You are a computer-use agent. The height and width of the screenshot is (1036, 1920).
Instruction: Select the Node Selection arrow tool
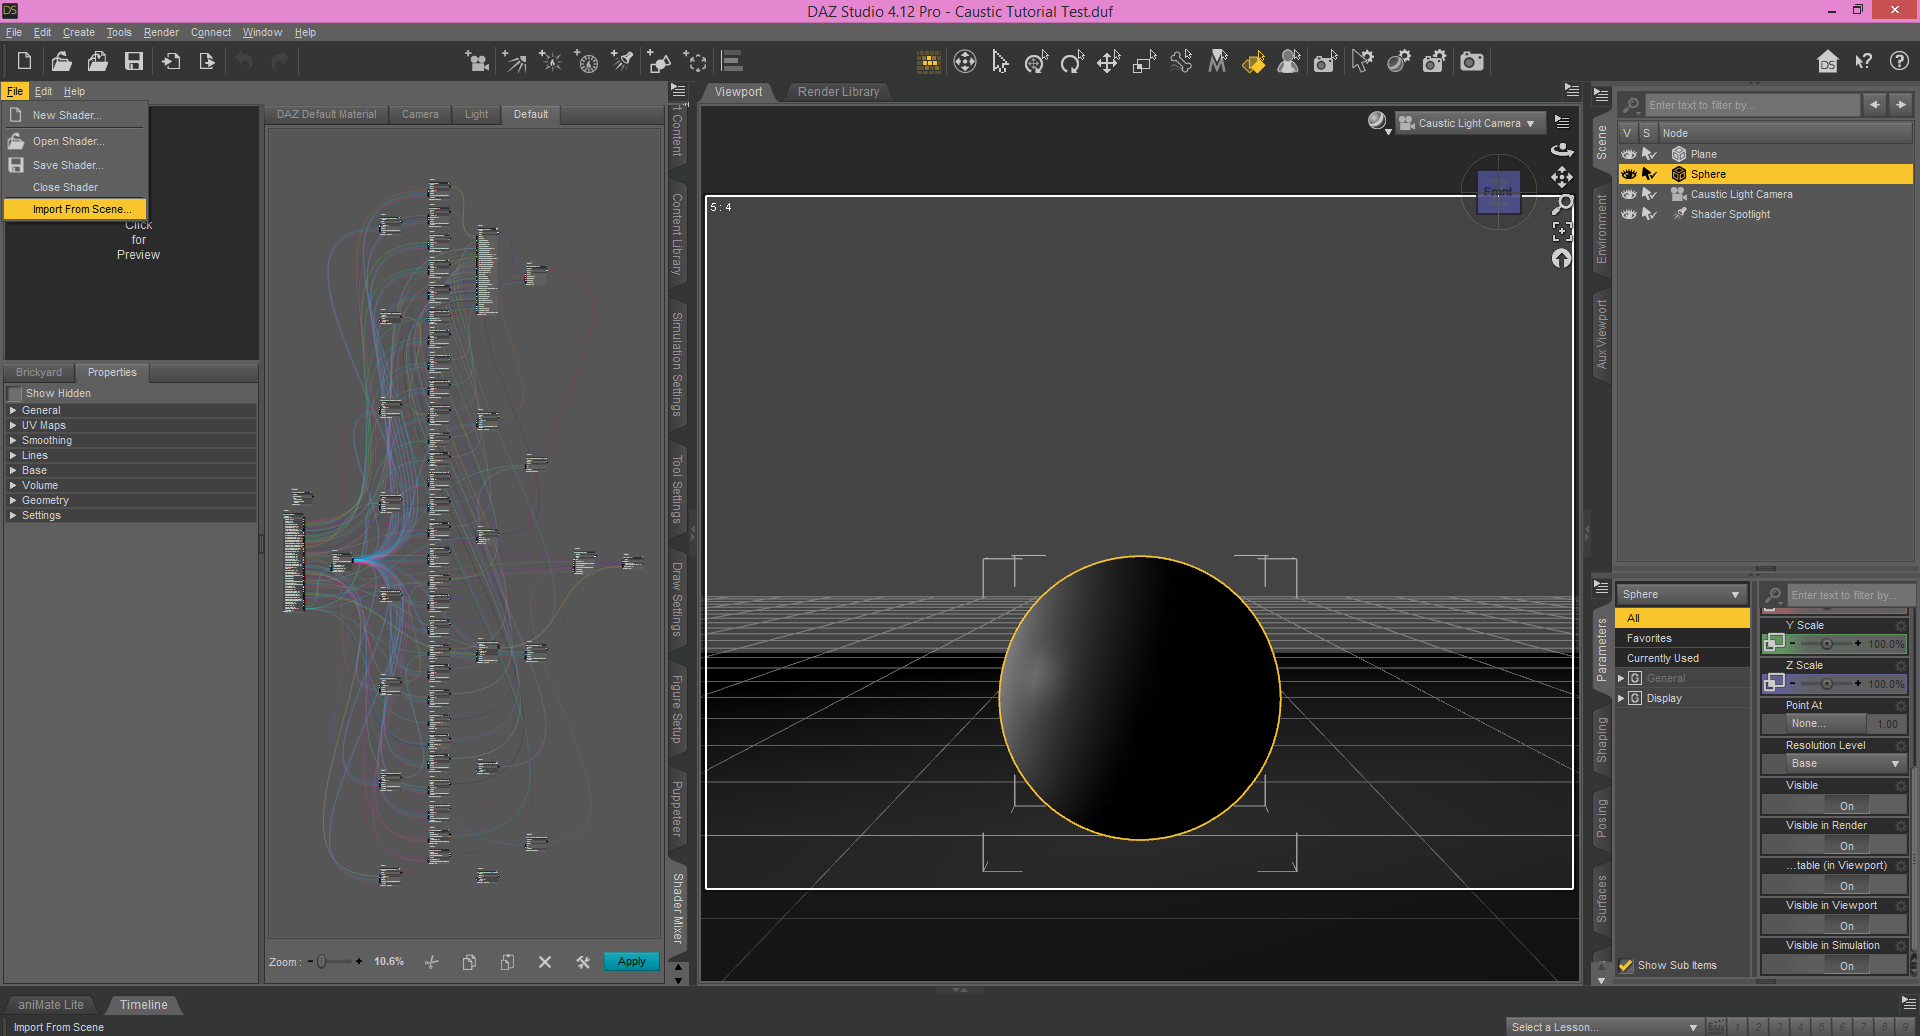click(1000, 61)
